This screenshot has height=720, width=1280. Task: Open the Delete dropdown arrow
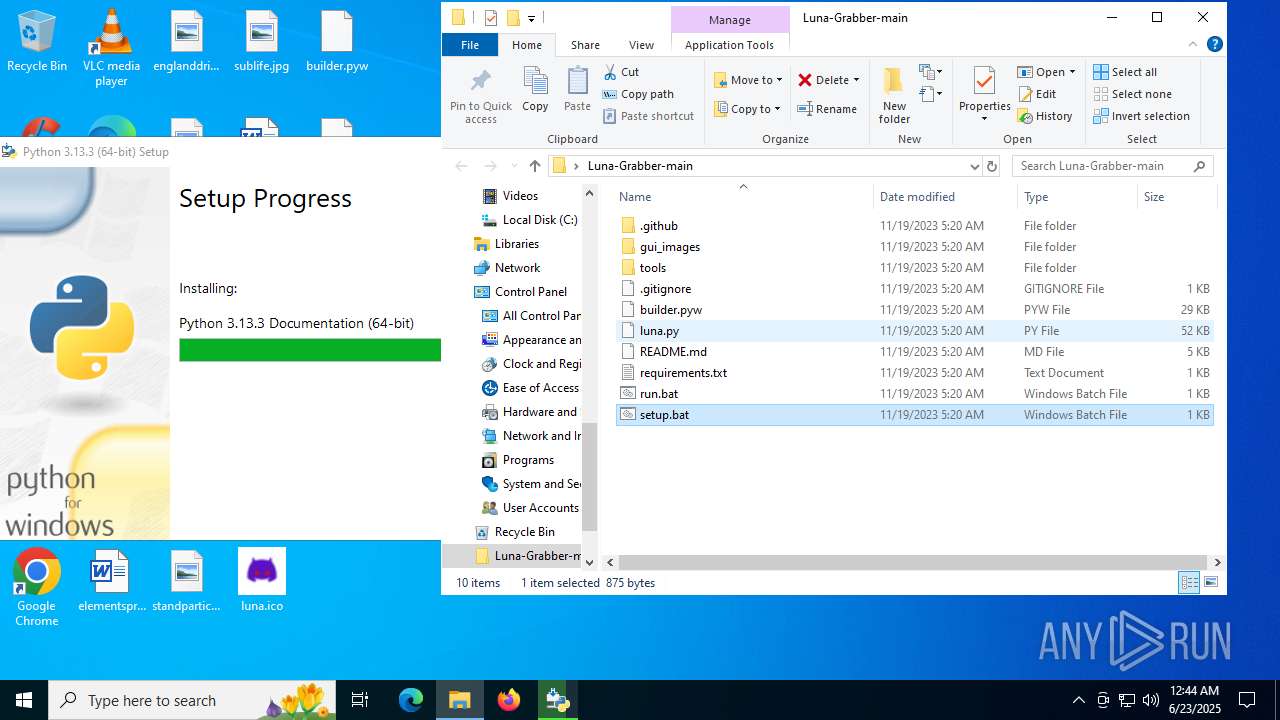point(856,80)
